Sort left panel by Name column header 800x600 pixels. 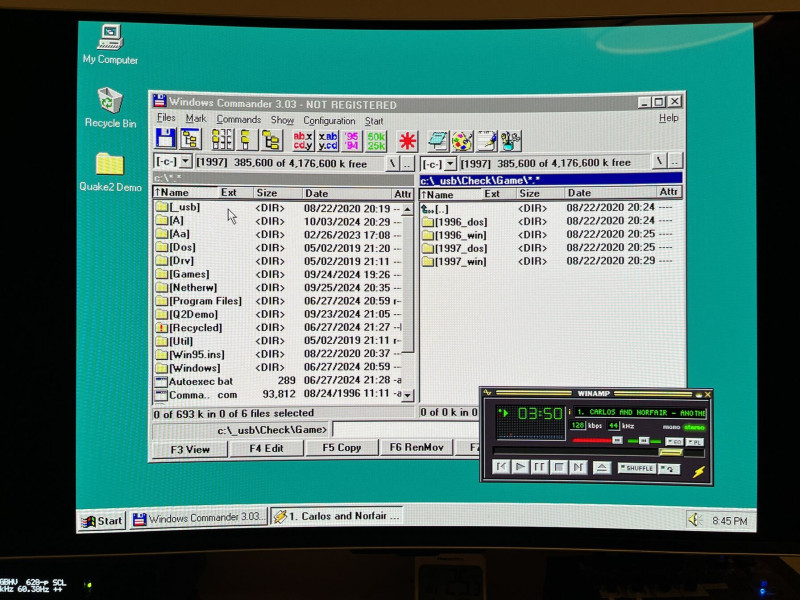(185, 192)
